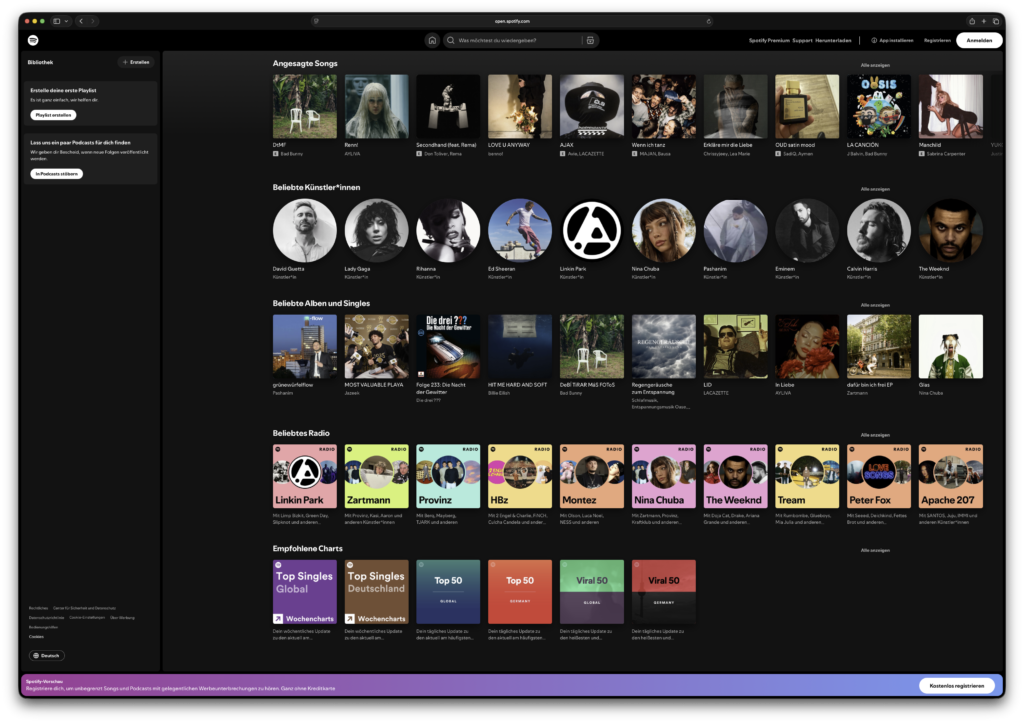Open MOST VALUABLE PLAYA album
Image resolution: width=1024 pixels, height=723 pixels.
[377, 347]
